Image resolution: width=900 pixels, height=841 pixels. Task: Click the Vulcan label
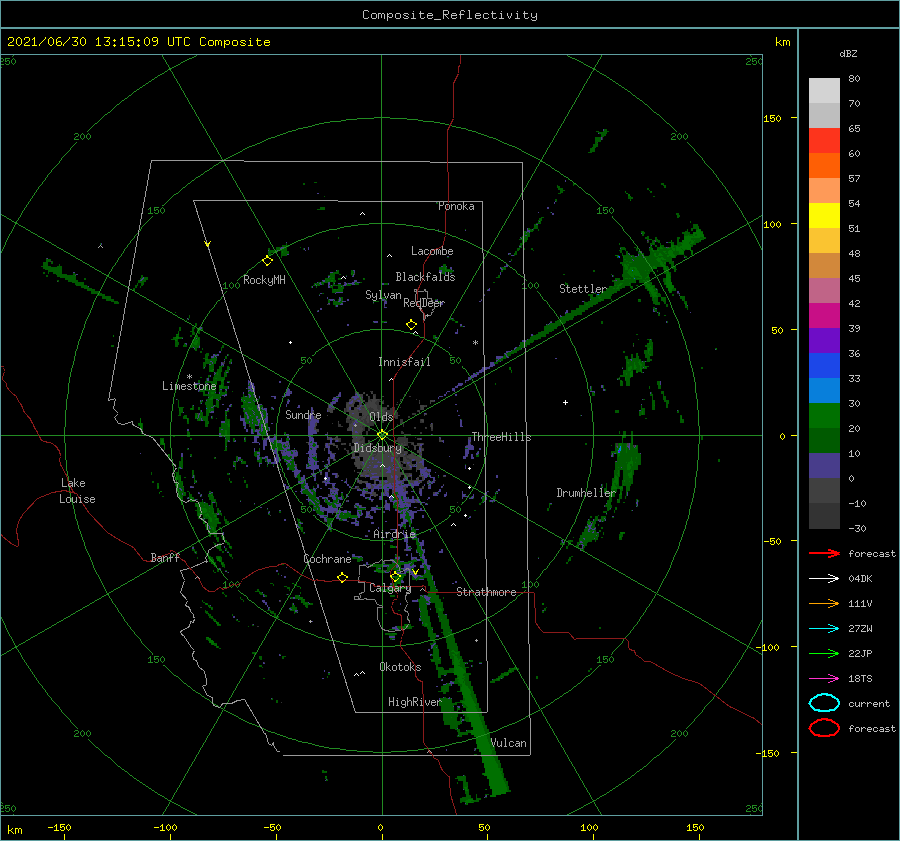point(509,743)
